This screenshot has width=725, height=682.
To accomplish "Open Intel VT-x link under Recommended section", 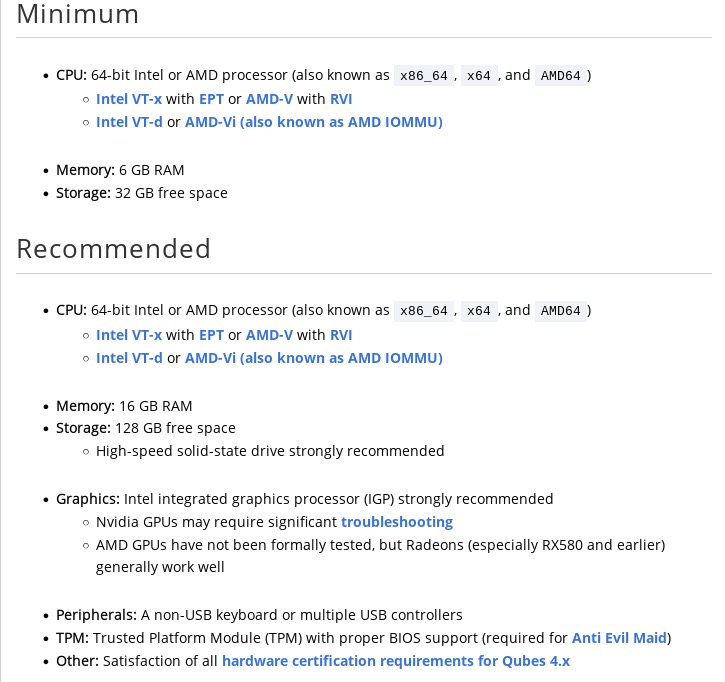I will click(x=128, y=335).
